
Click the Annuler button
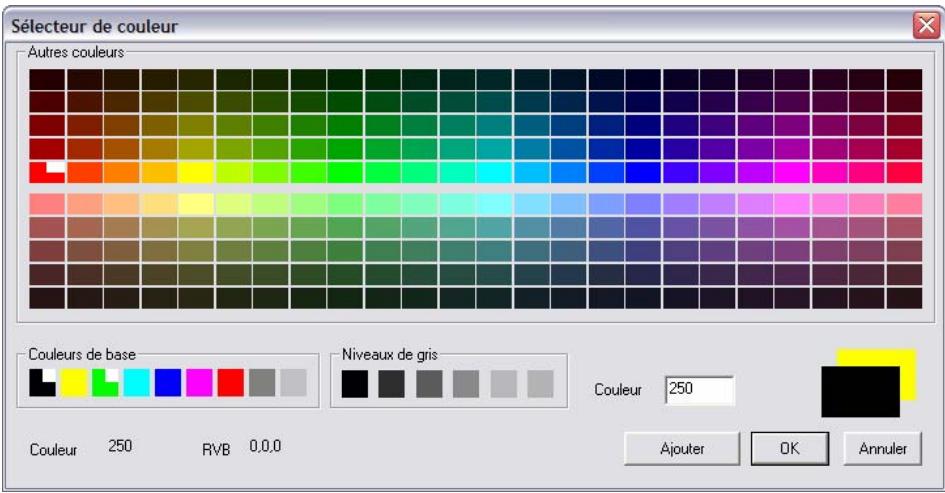point(882,448)
